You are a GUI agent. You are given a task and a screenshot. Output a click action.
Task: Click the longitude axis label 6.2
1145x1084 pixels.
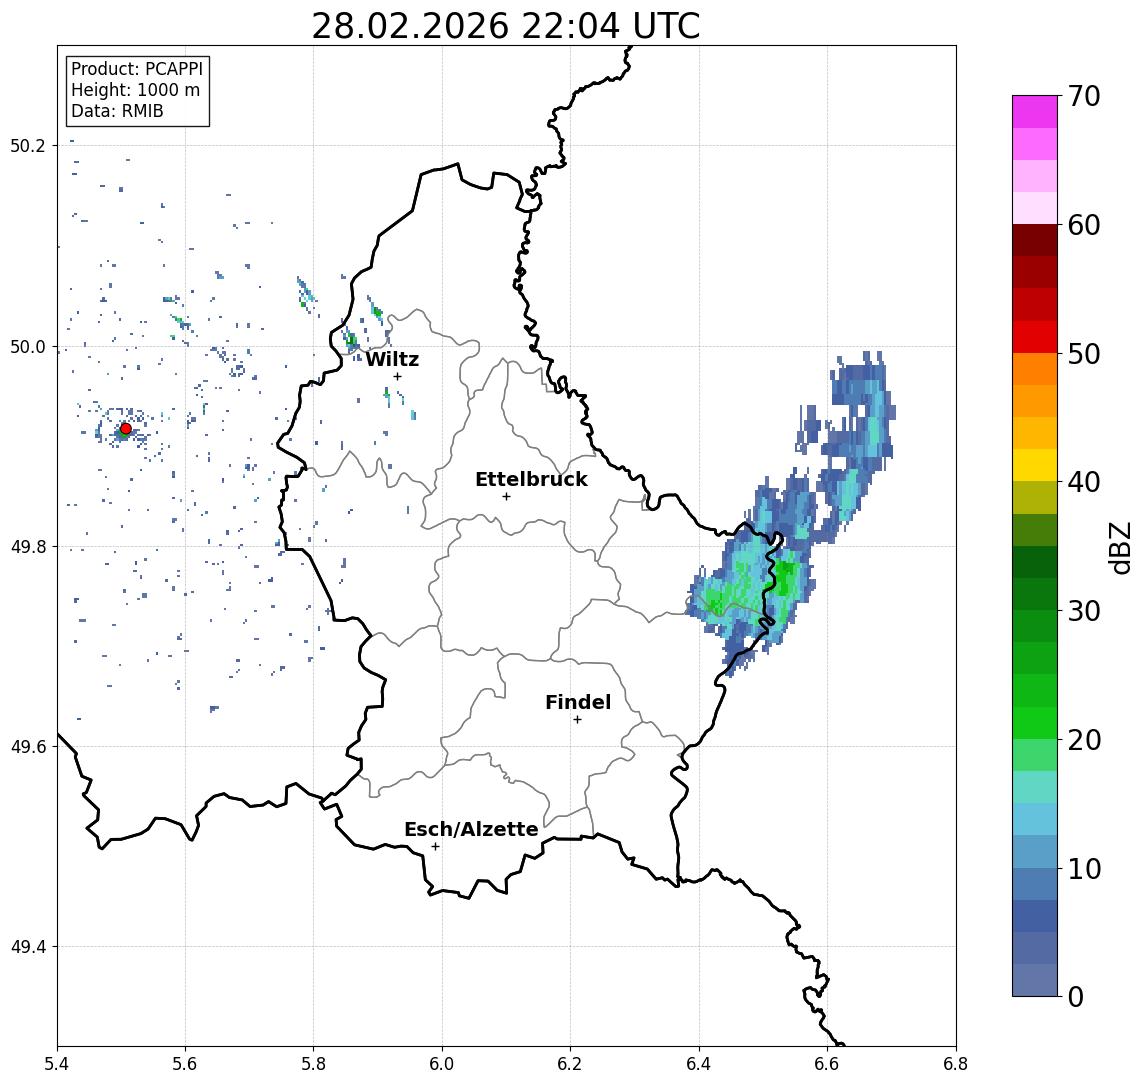[x=570, y=1064]
